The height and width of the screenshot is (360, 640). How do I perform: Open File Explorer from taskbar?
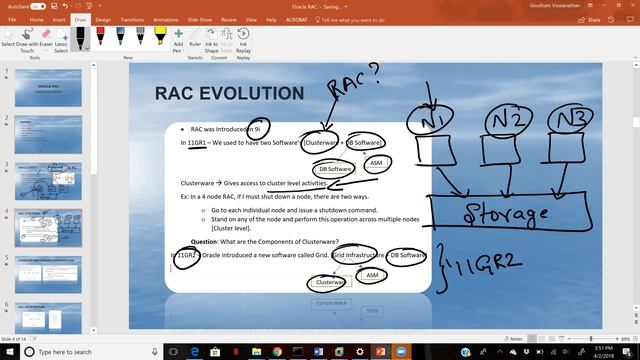coord(256,351)
